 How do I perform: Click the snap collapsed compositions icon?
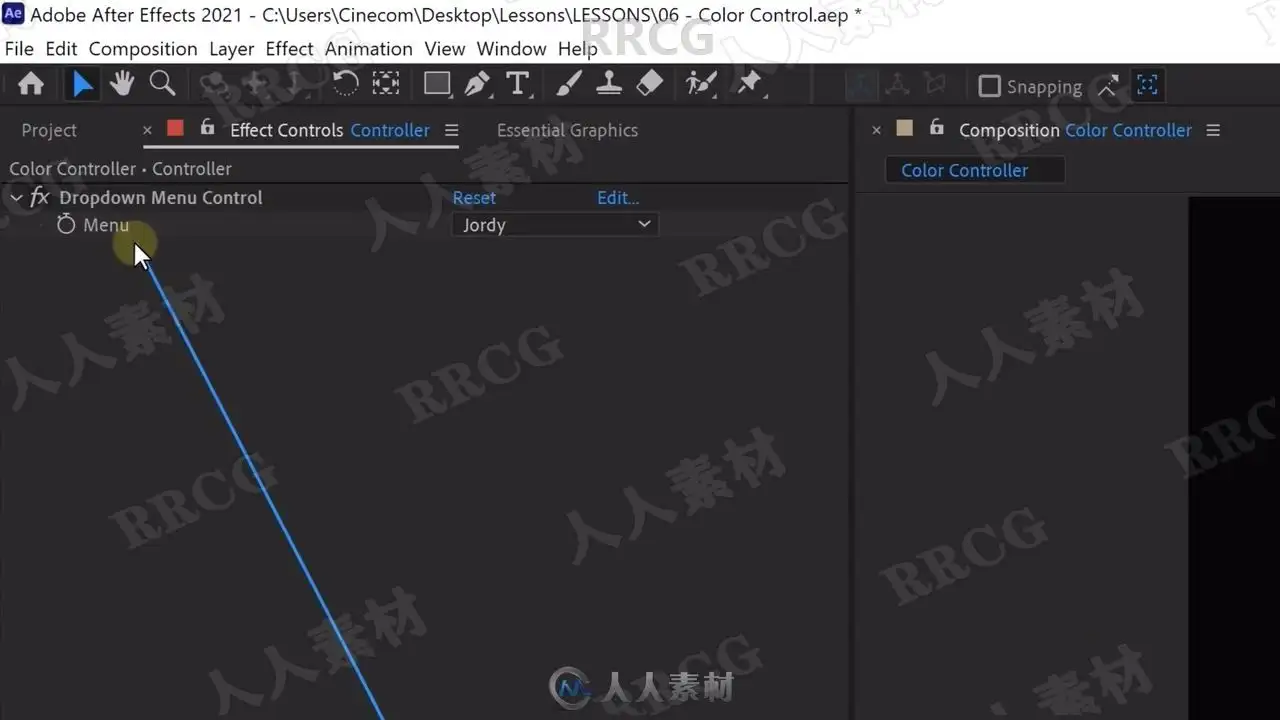point(1147,86)
